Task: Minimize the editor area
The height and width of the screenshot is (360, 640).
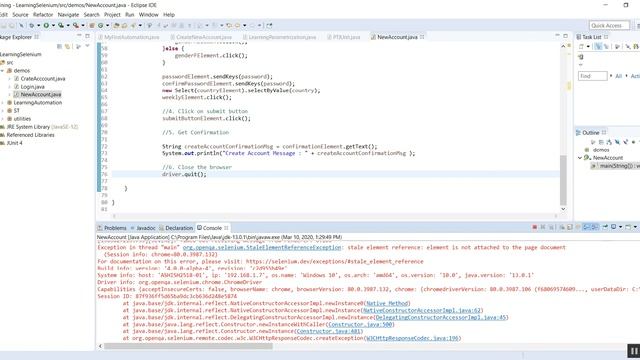Action: (557, 36)
